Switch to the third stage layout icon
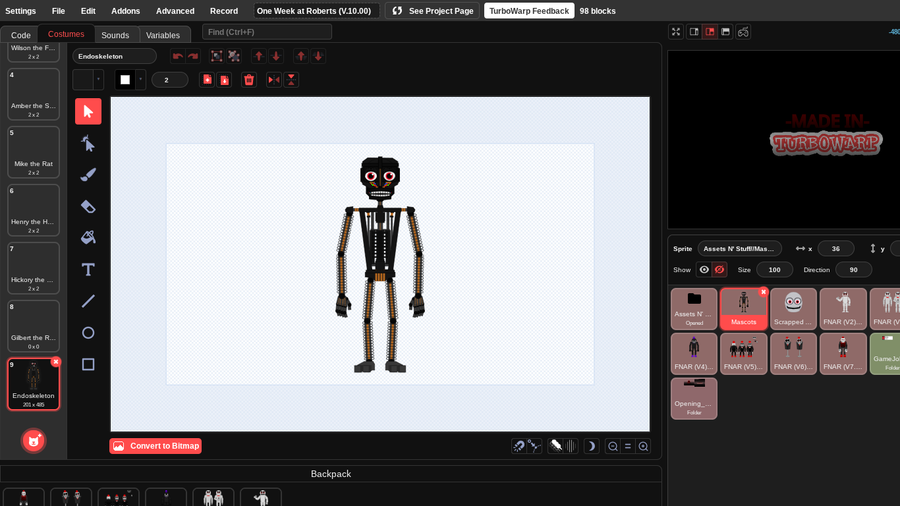Image resolution: width=900 pixels, height=506 pixels. (x=726, y=32)
